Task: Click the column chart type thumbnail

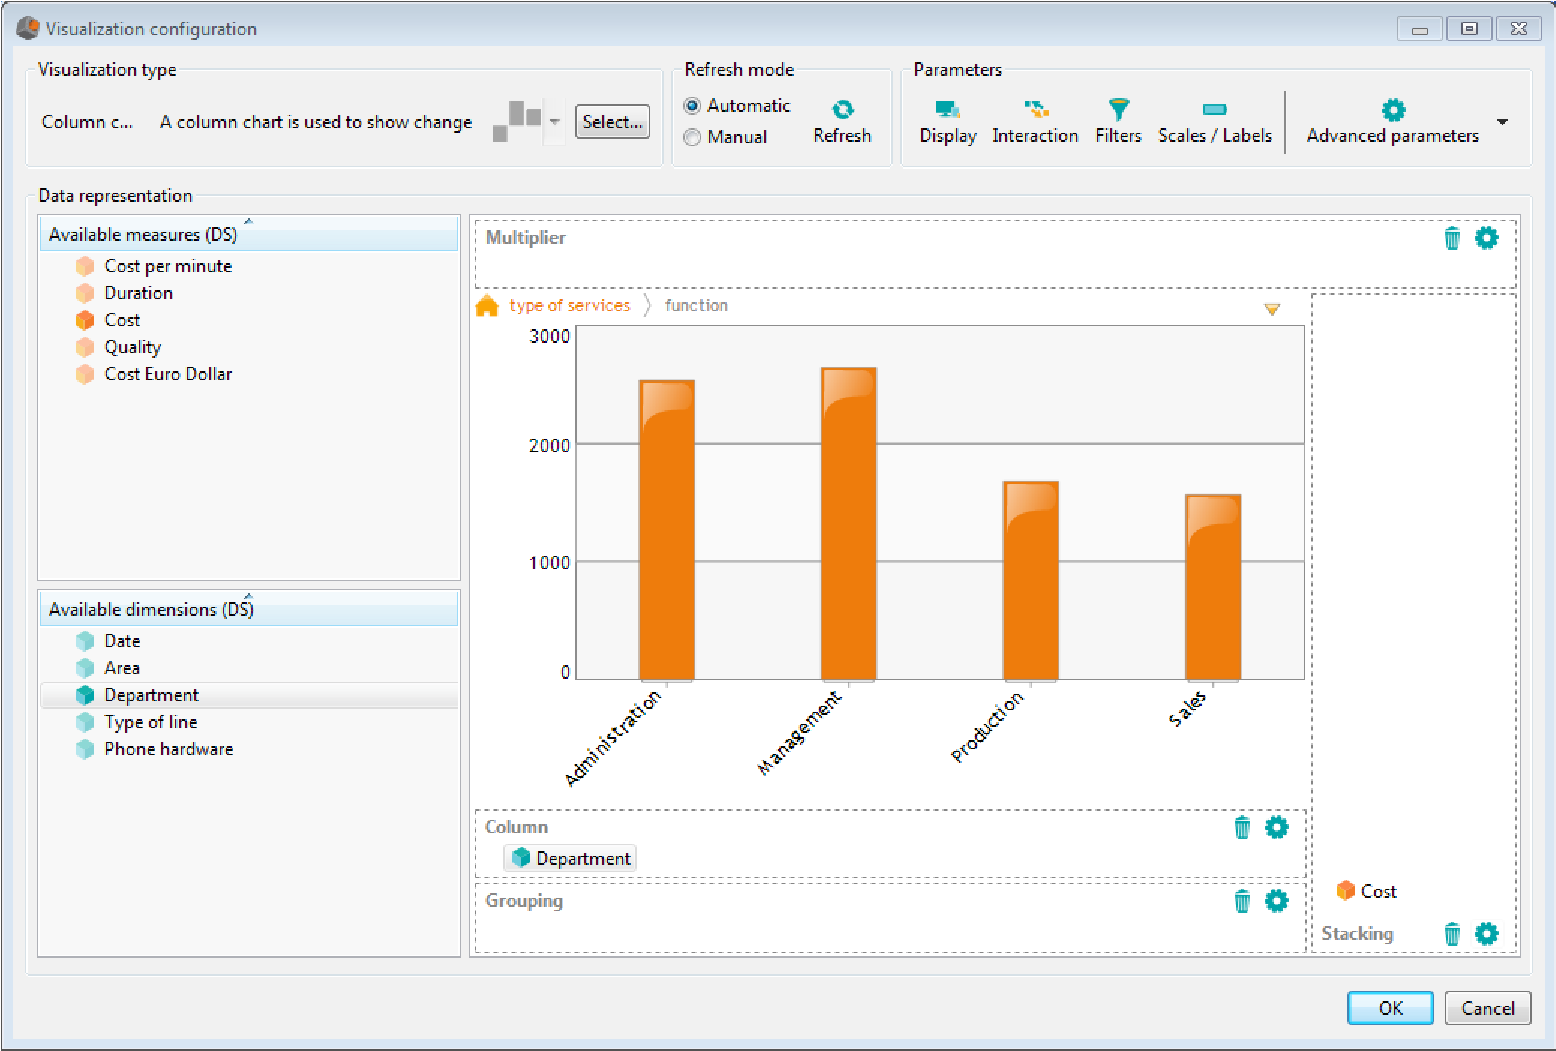Action: coord(517,122)
